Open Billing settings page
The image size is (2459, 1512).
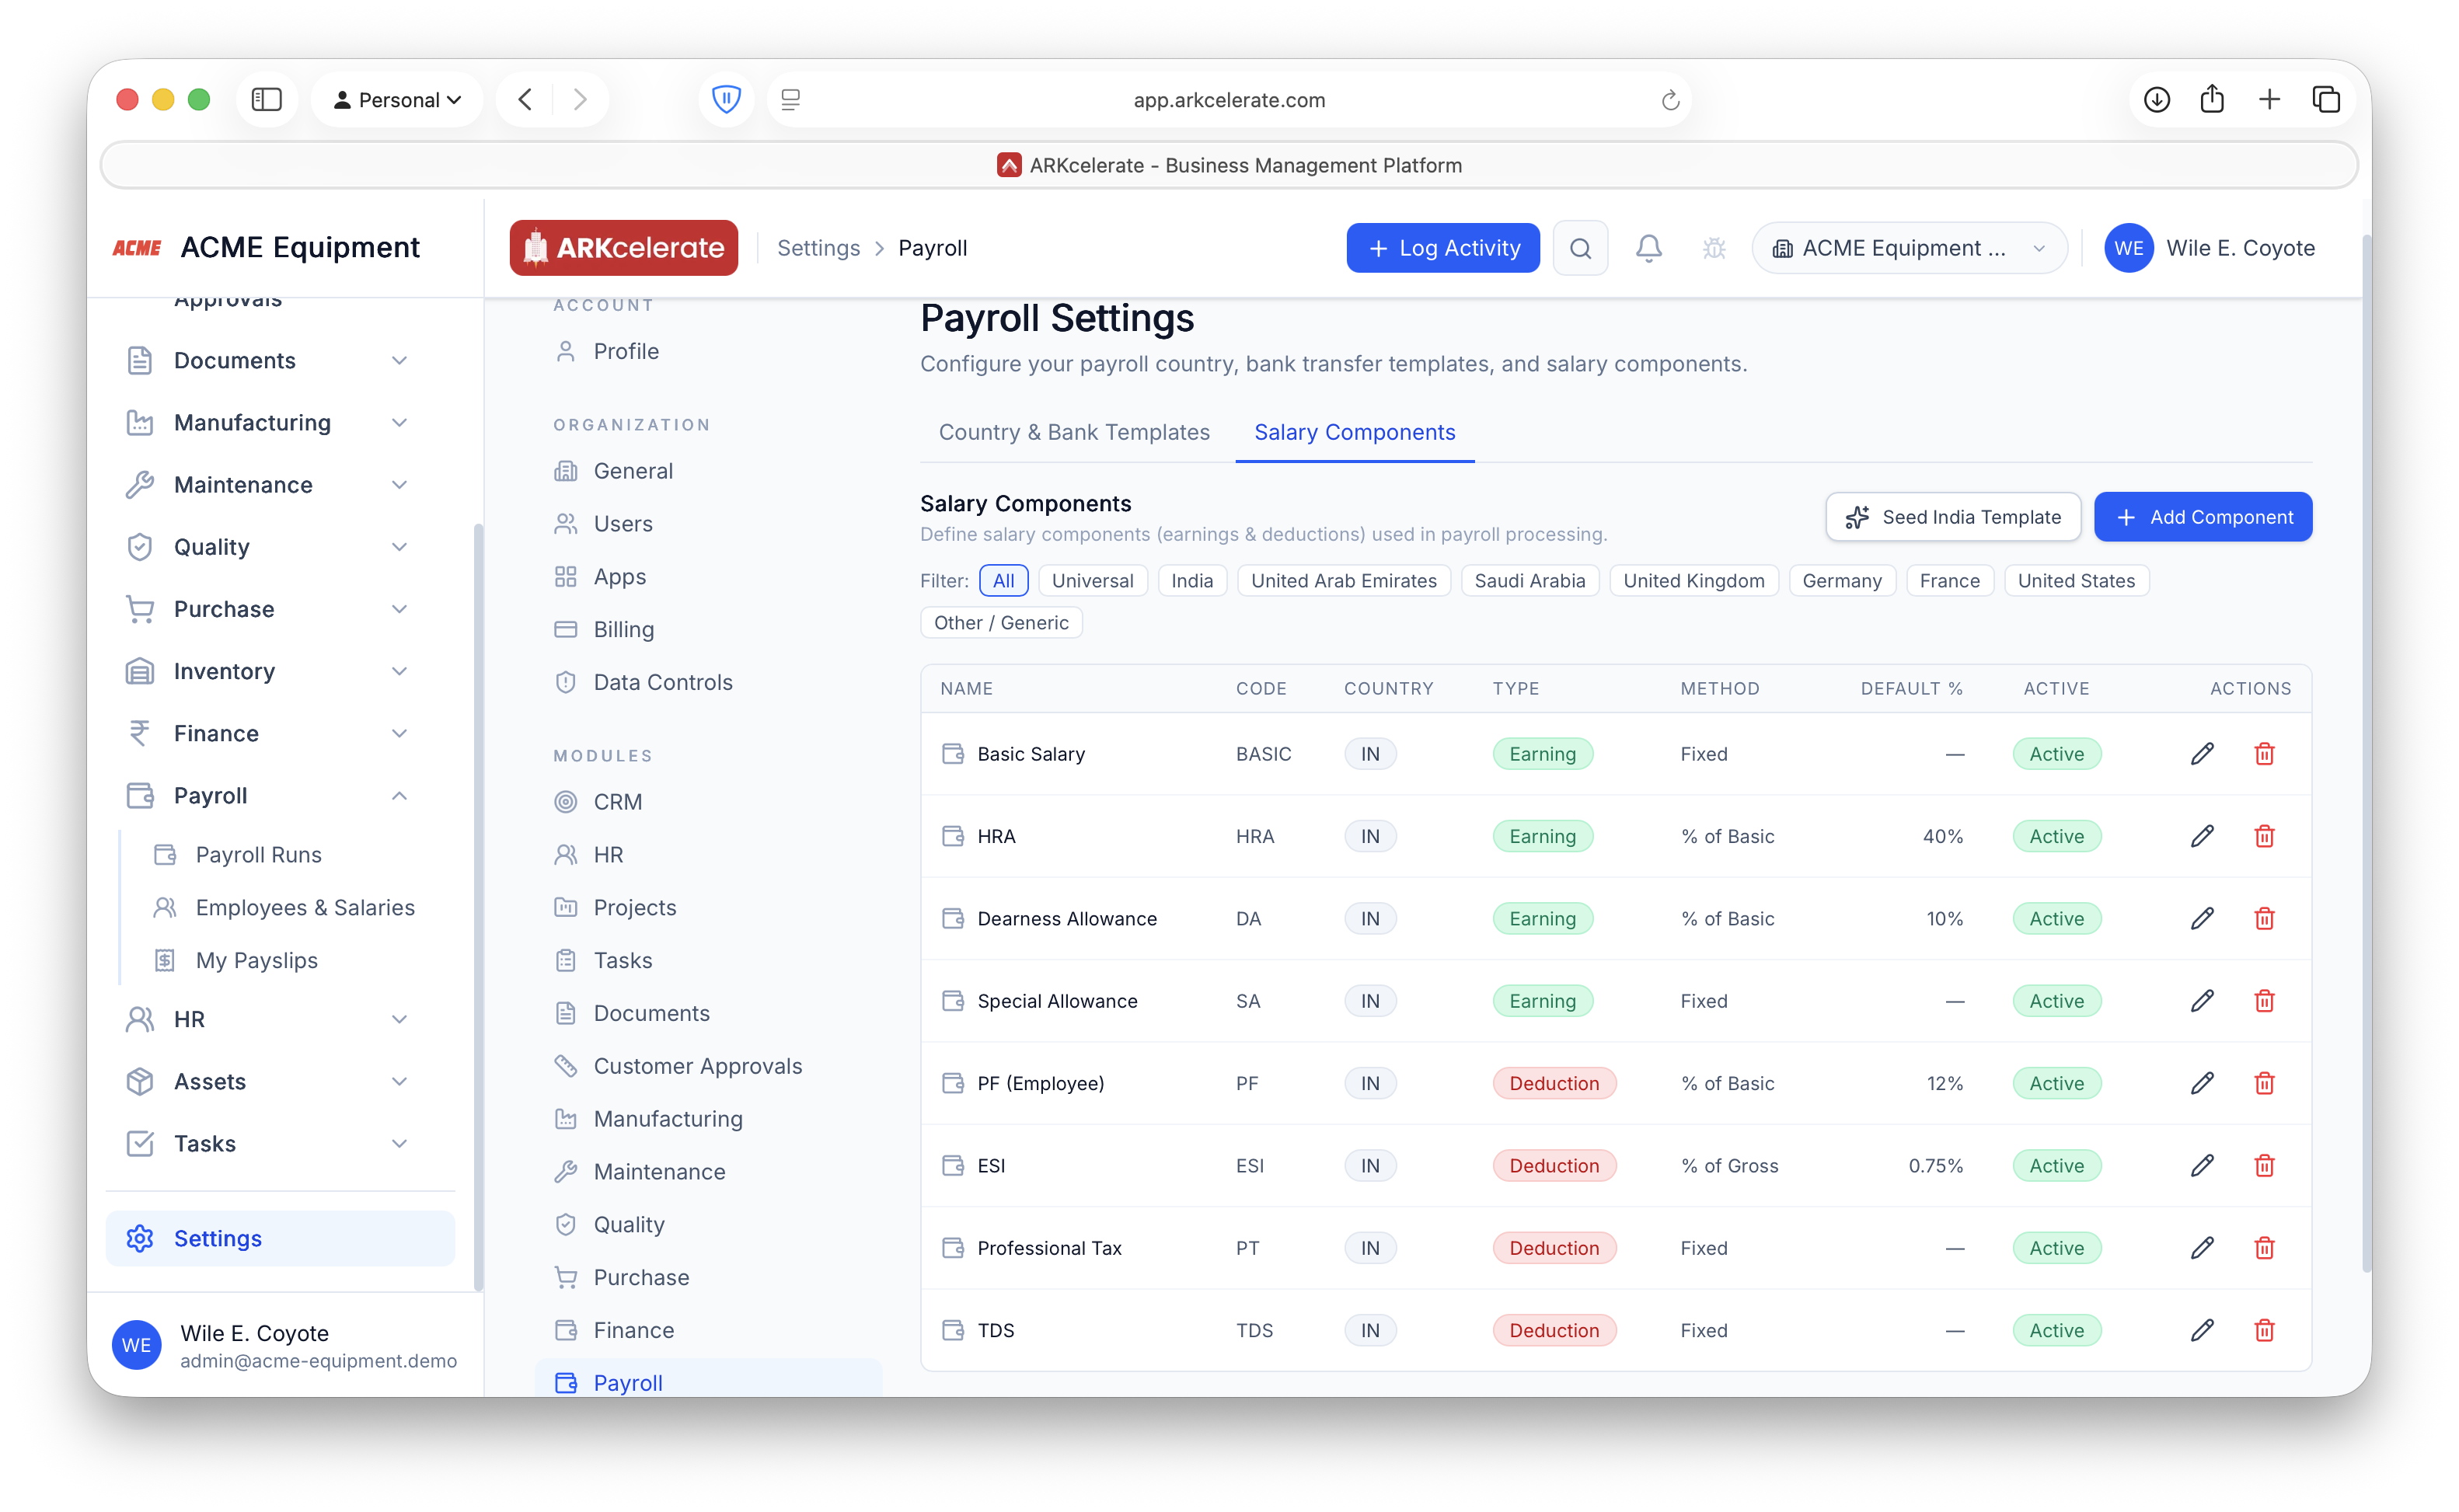(623, 629)
